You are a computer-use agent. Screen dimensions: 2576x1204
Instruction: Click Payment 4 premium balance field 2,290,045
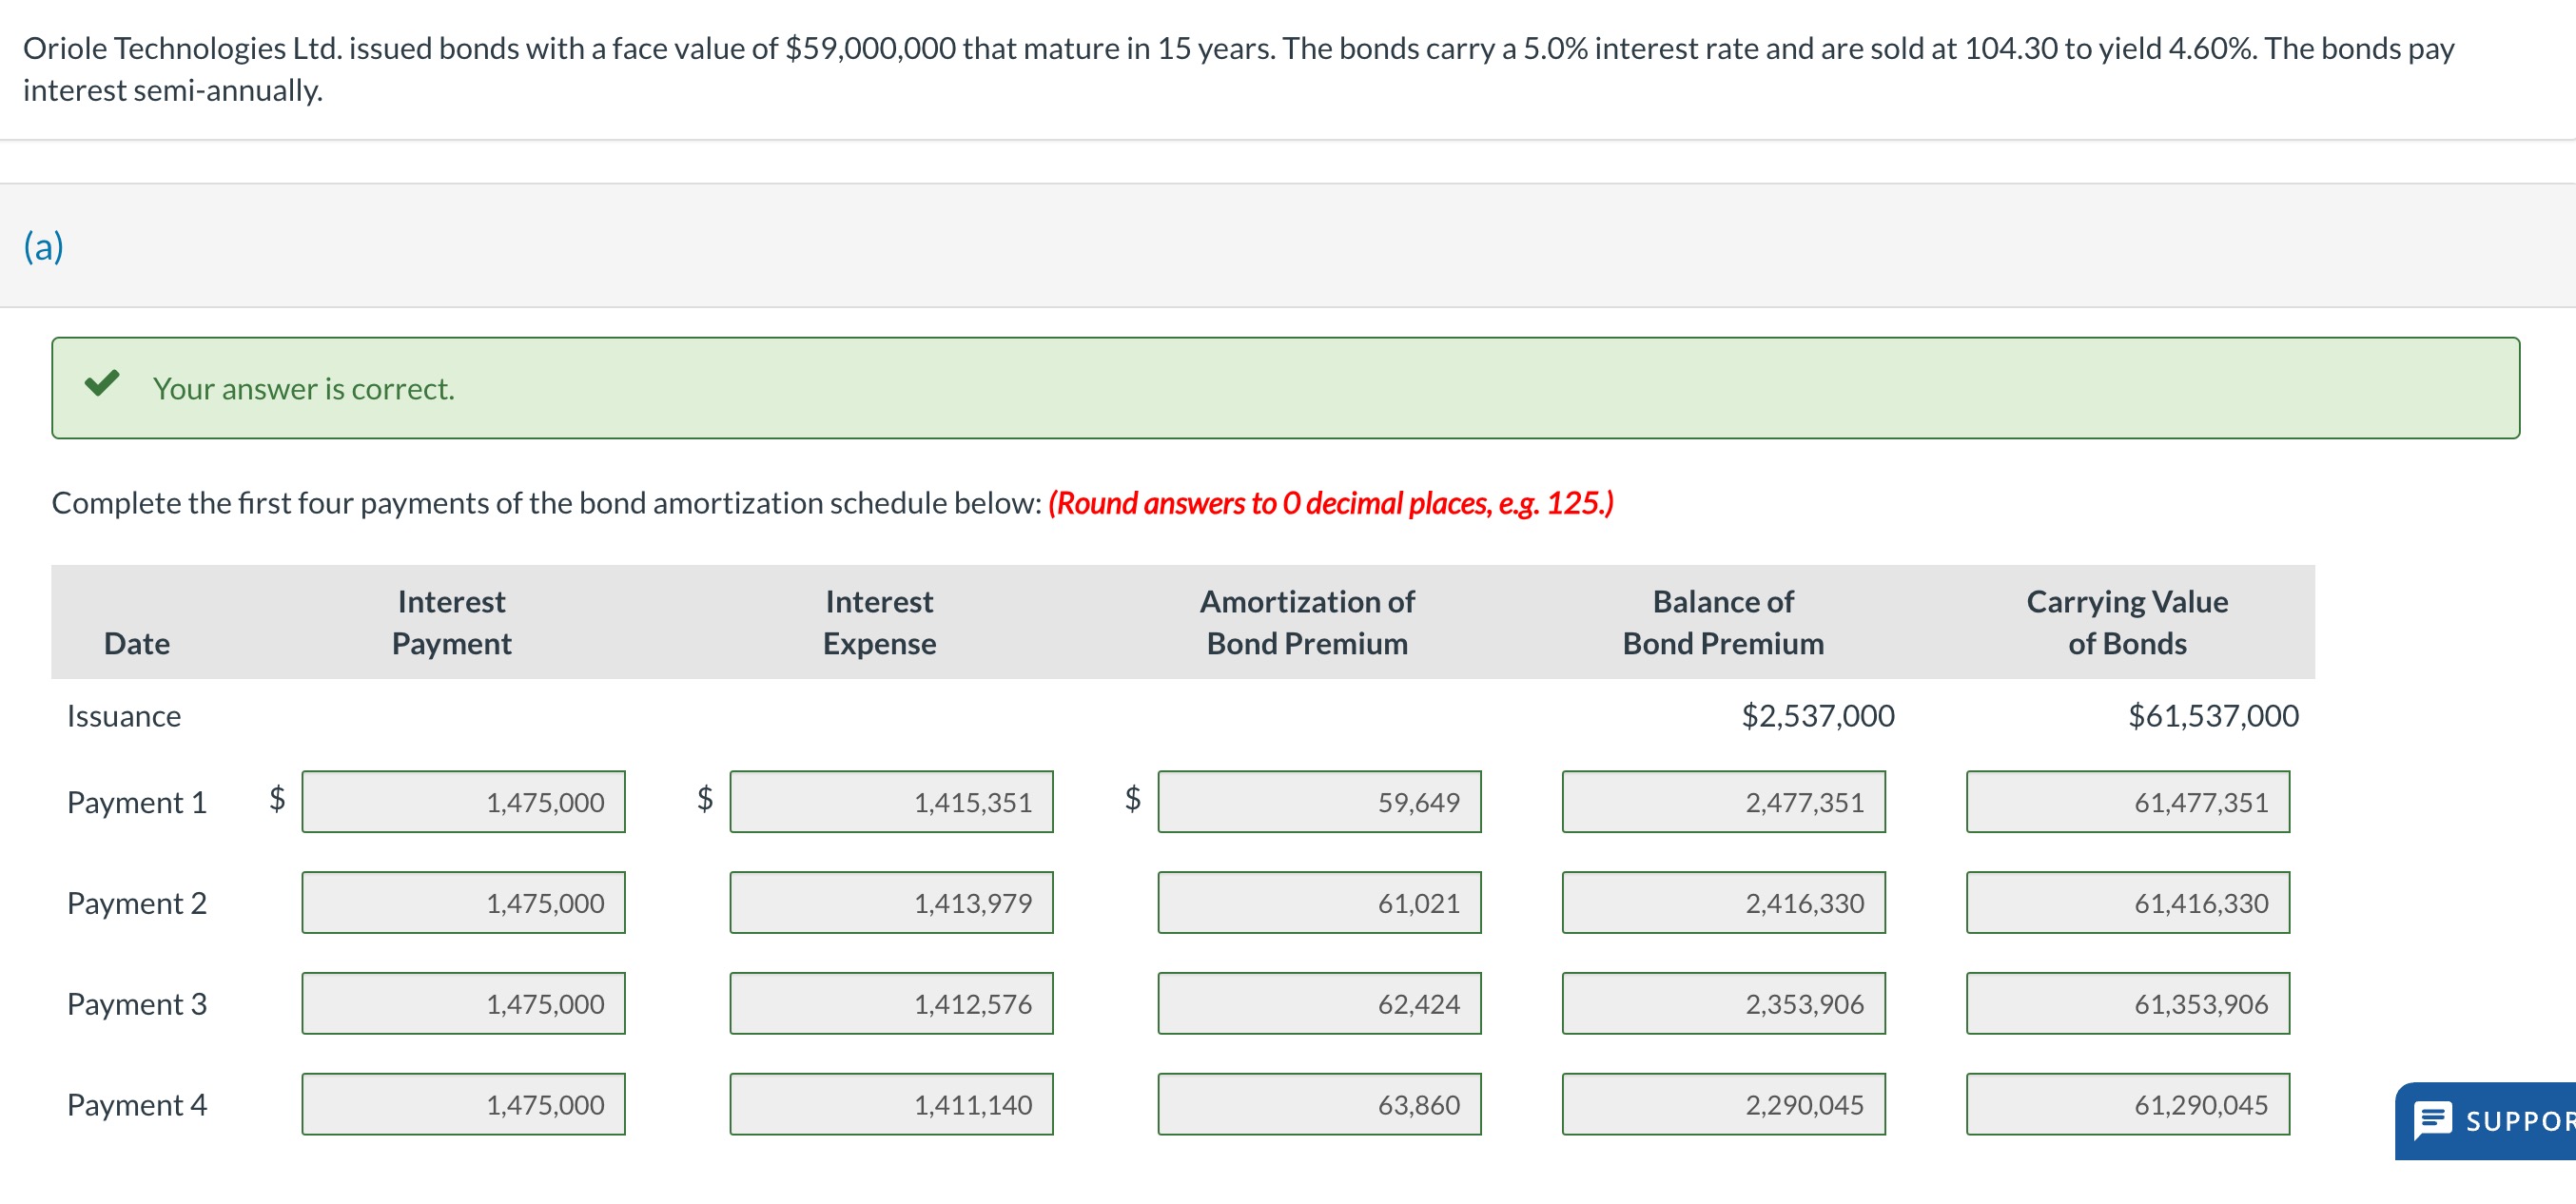(1723, 1104)
